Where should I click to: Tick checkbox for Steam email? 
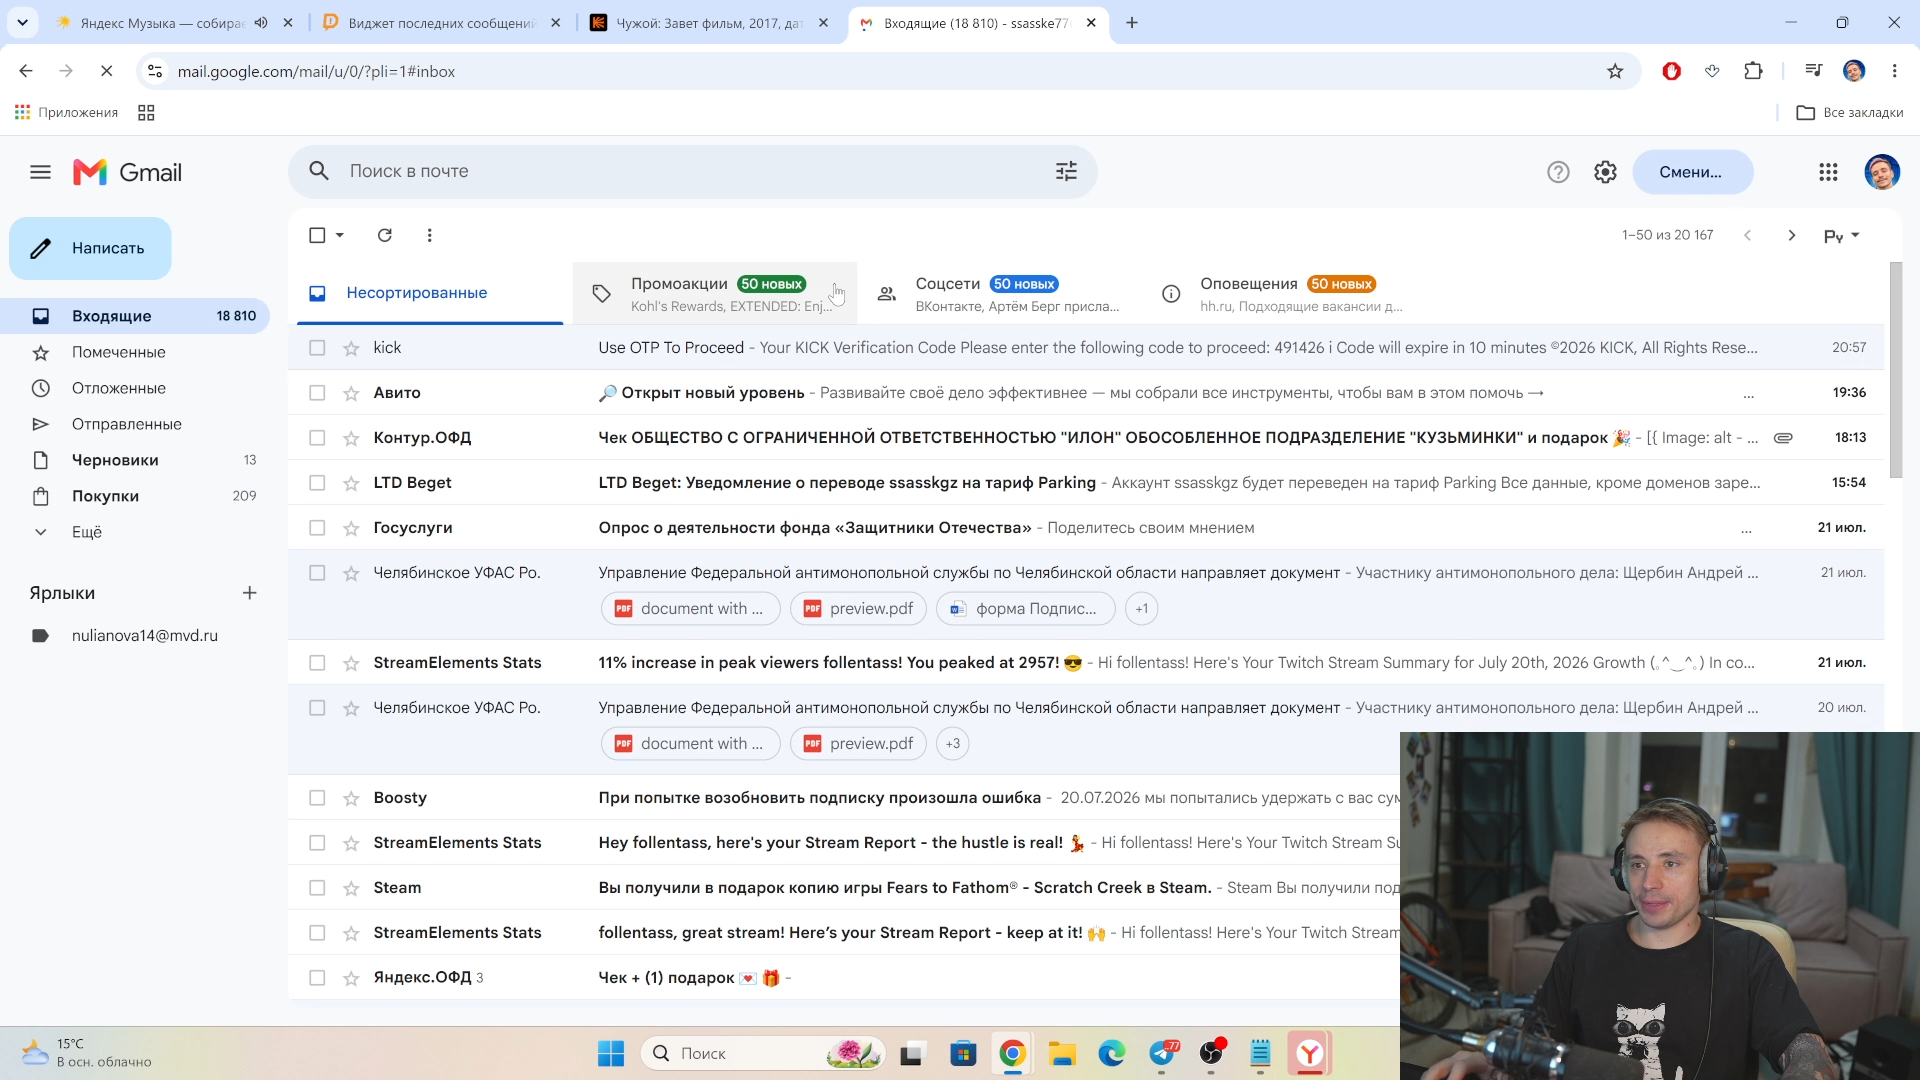click(x=317, y=888)
